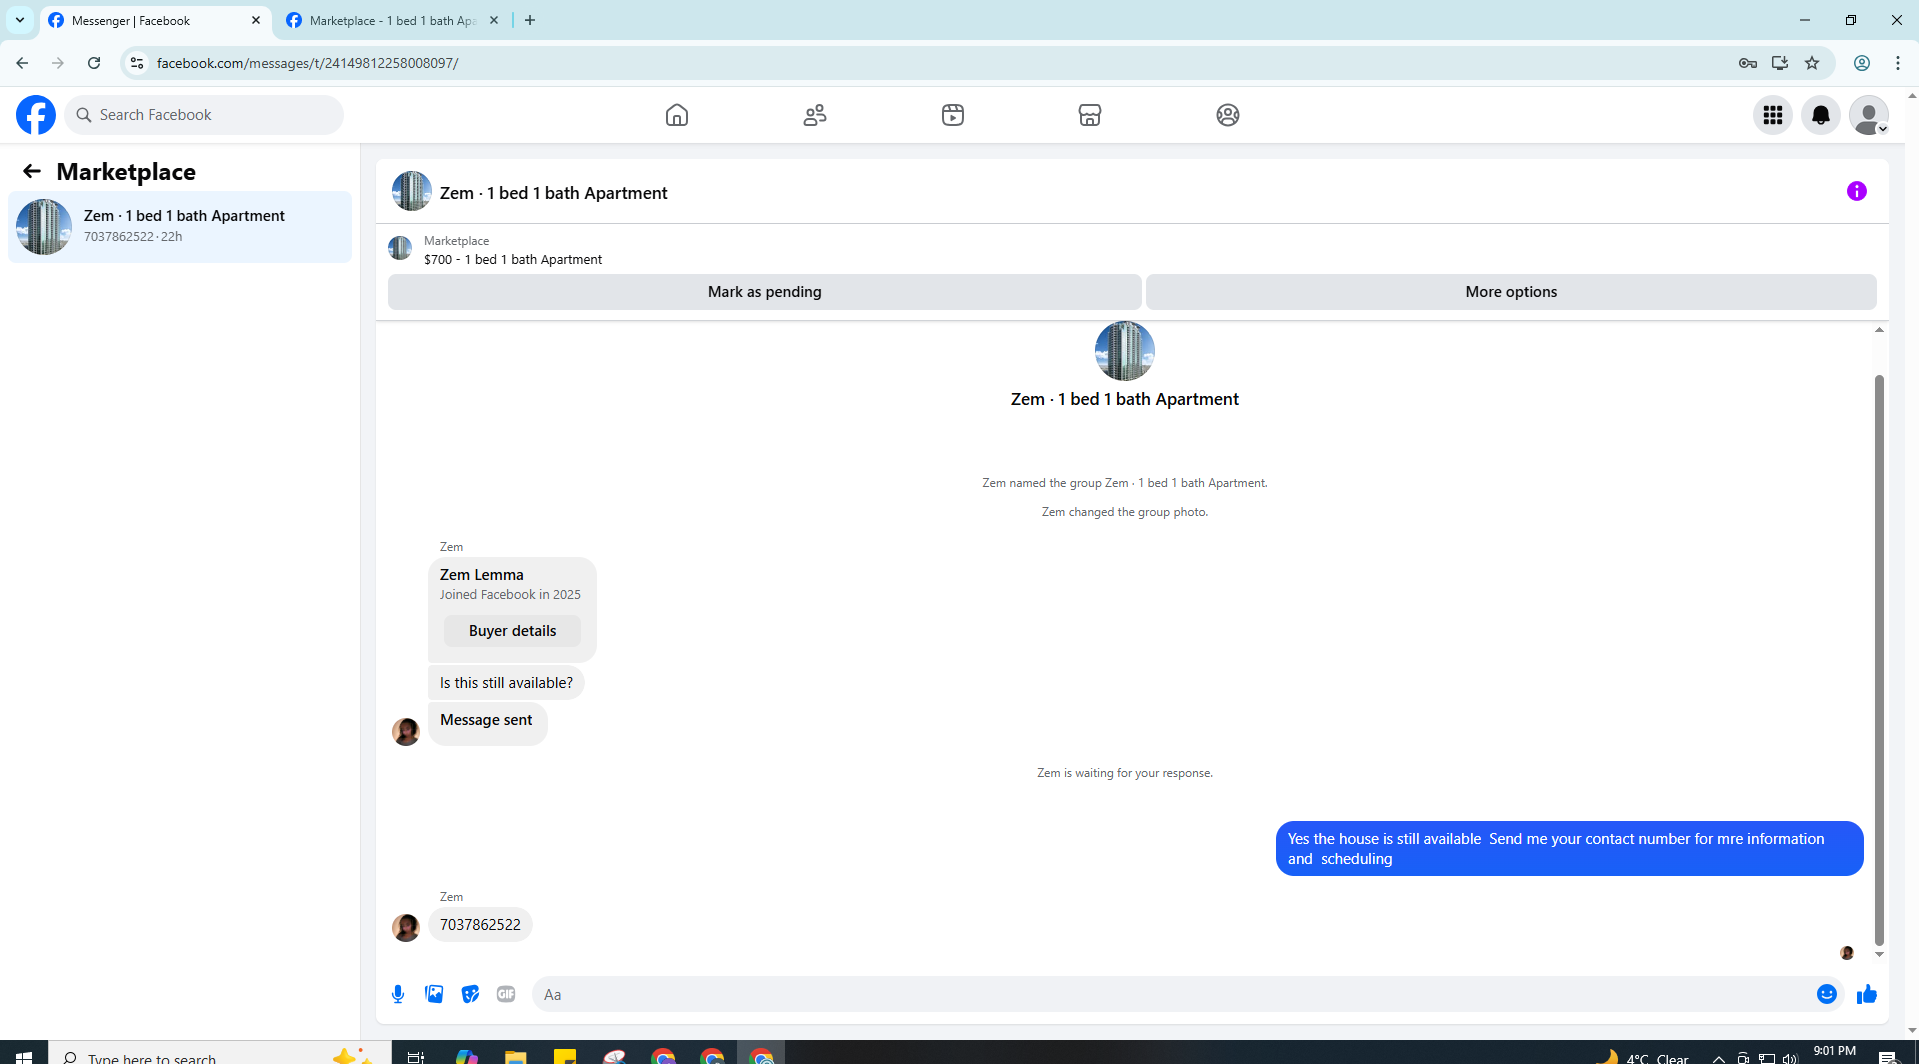
Task: Open Task View on the taskbar
Action: 416,1056
